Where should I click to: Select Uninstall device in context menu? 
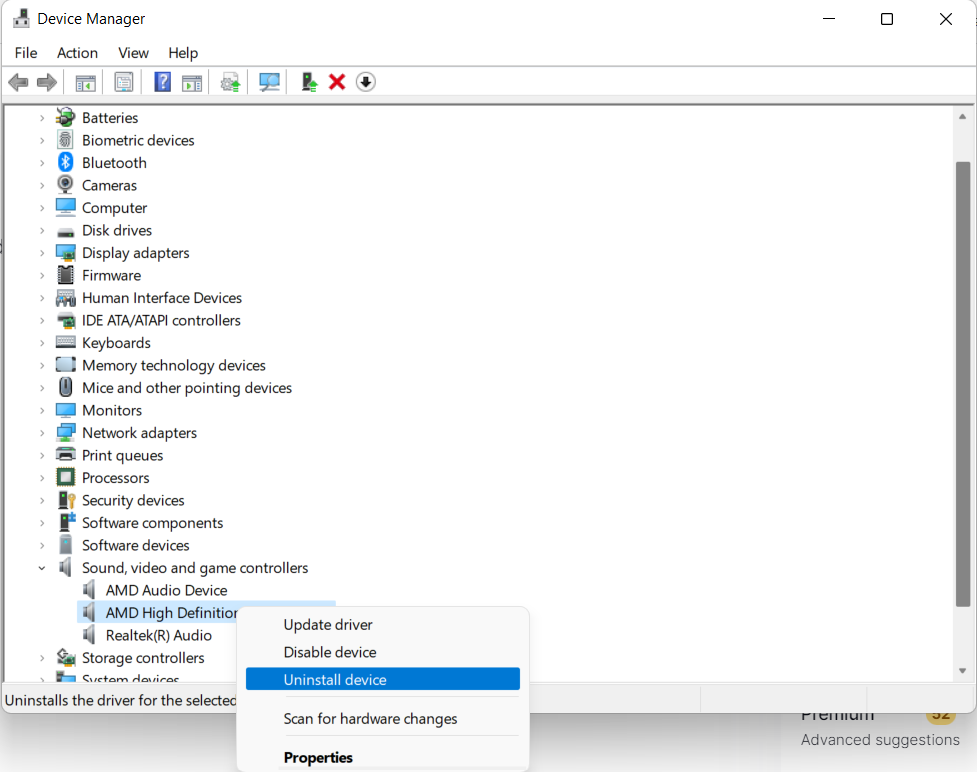383,679
